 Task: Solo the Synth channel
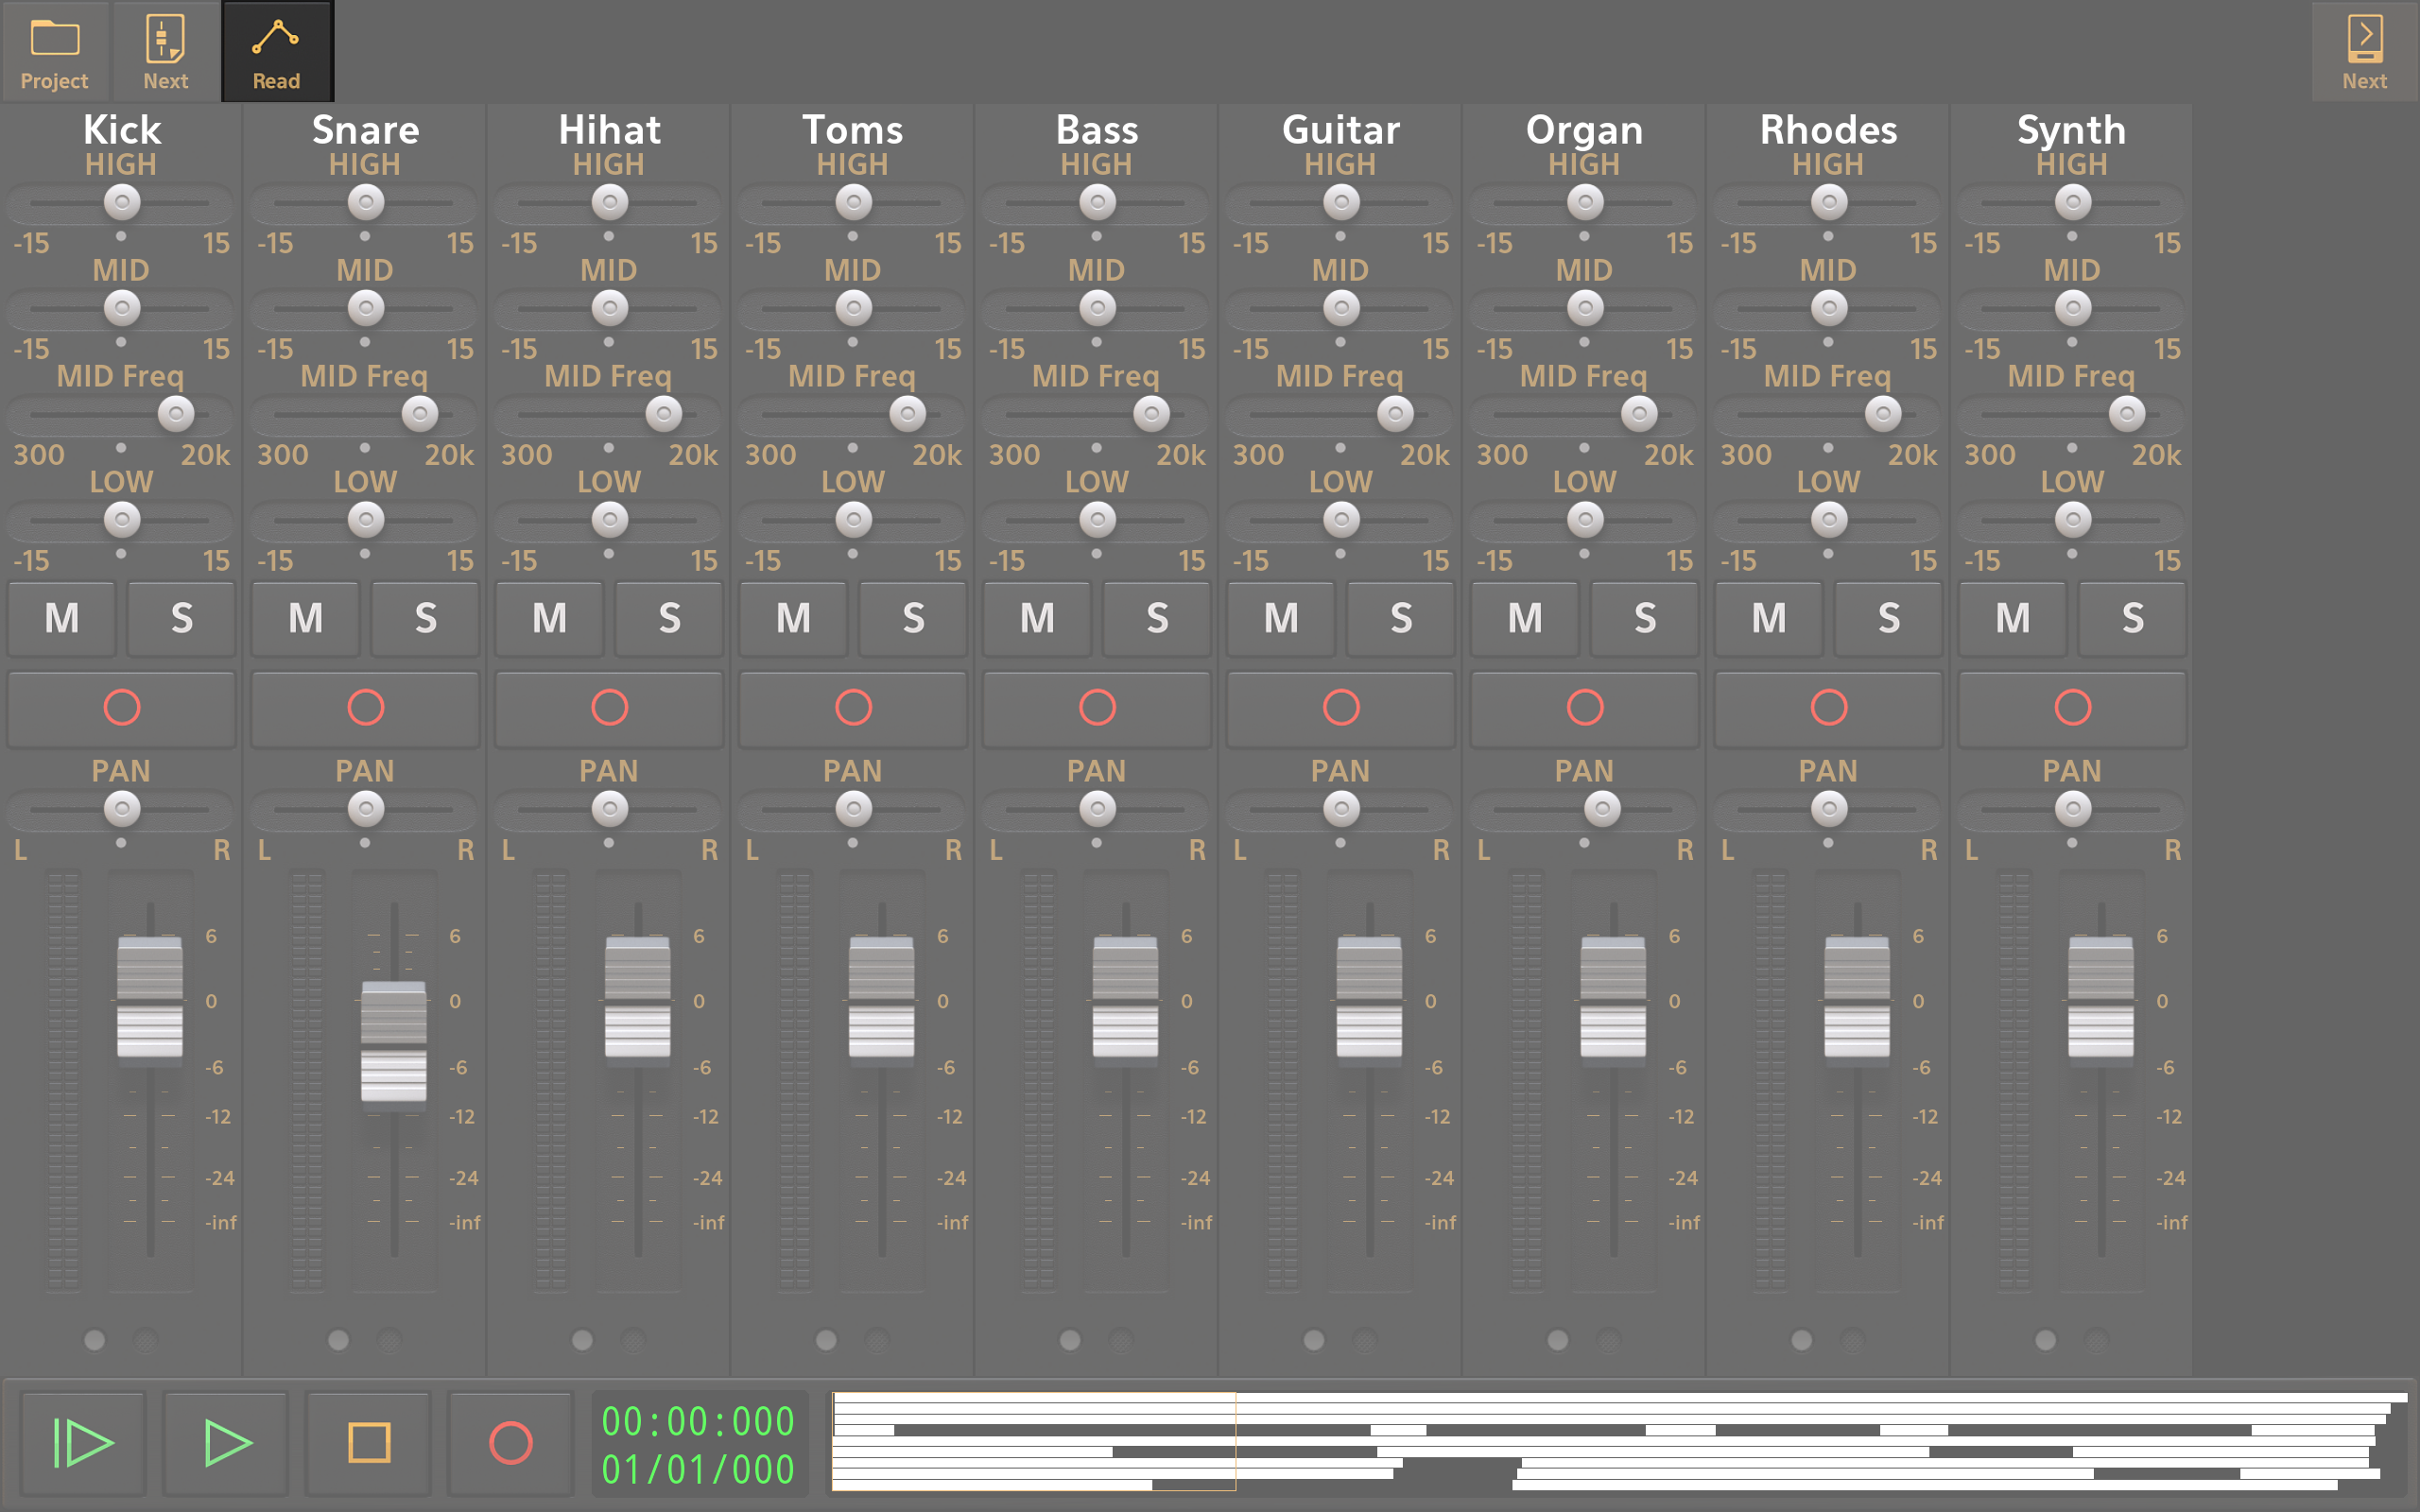coord(2132,618)
